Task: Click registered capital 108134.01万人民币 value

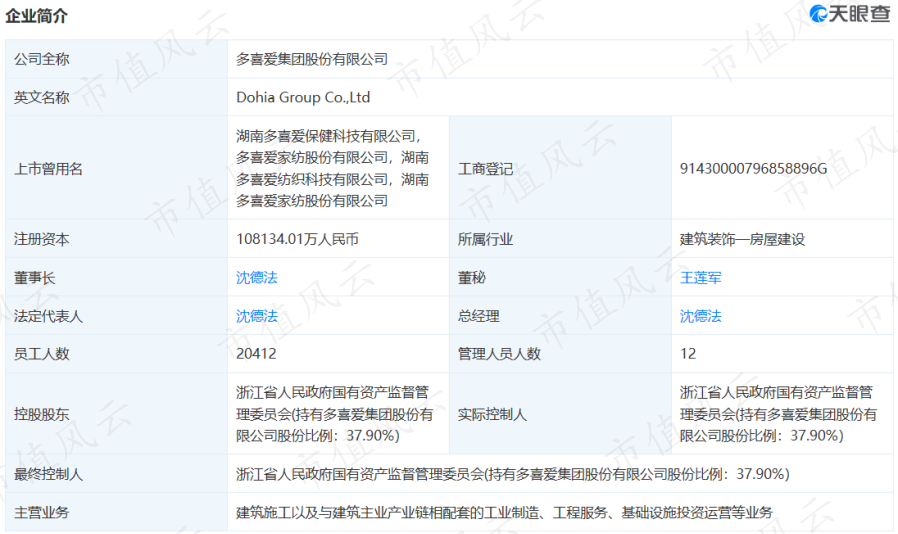Action: pyautogui.click(x=297, y=239)
